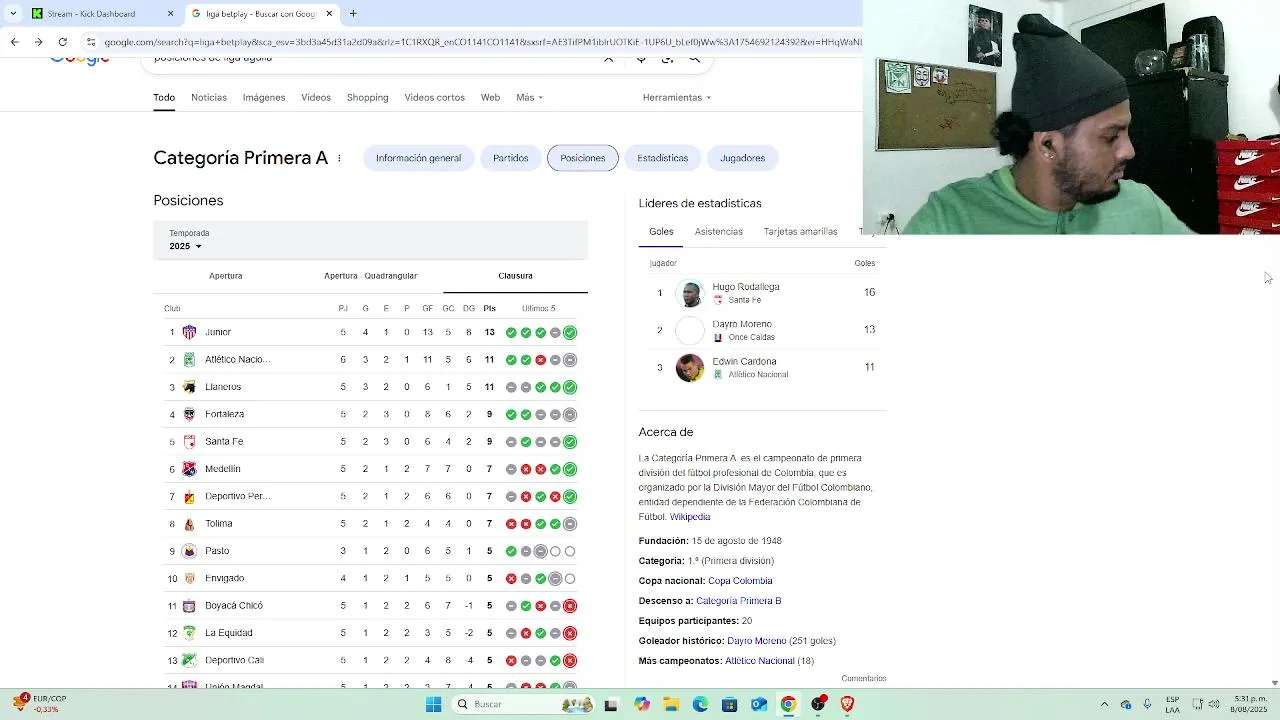Click the Llaneros team crest icon
Image resolution: width=1280 pixels, height=720 pixels.
pos(189,387)
